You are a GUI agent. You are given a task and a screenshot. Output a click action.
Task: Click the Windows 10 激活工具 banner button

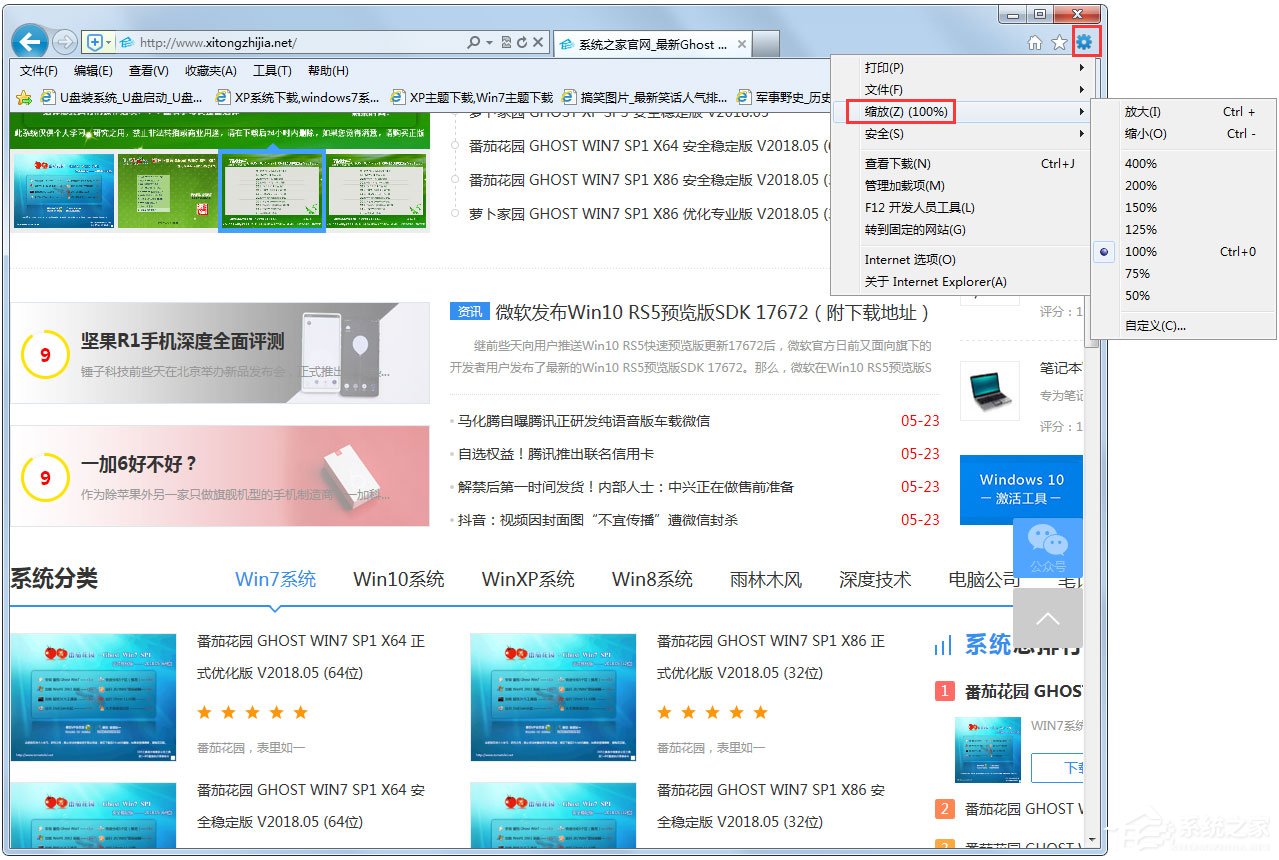pyautogui.click(x=1021, y=489)
